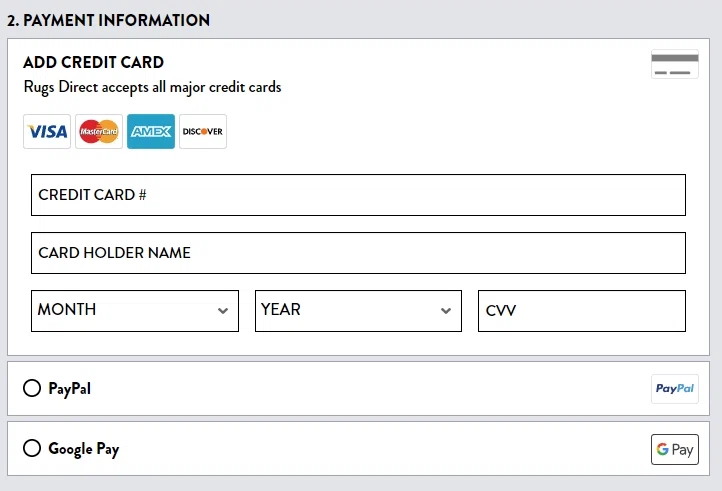Click the AMEX card logo
Viewport: 722px width, 491px height.
[151, 131]
